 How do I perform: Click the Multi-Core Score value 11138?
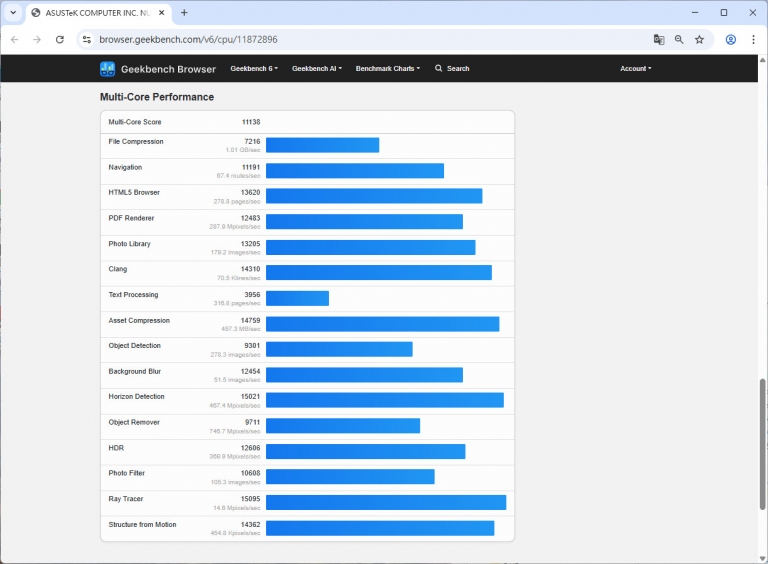[251, 122]
